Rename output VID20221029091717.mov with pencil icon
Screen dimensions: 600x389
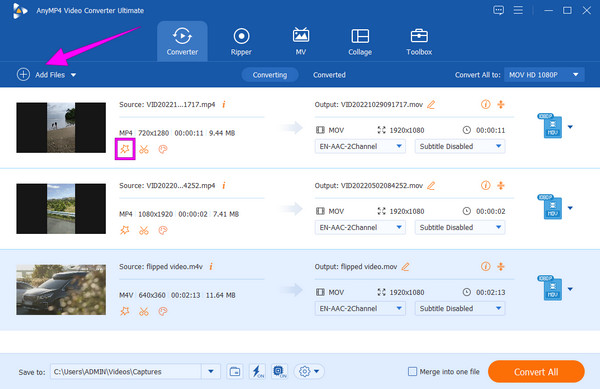[431, 104]
